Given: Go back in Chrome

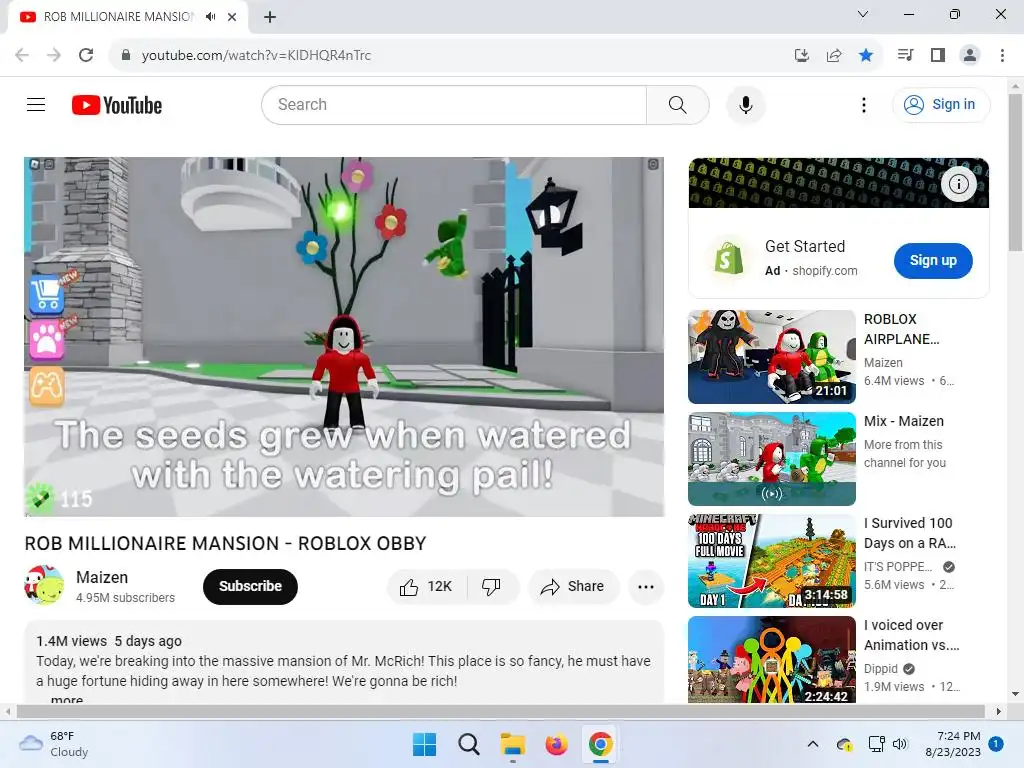Looking at the screenshot, I should (x=22, y=56).
